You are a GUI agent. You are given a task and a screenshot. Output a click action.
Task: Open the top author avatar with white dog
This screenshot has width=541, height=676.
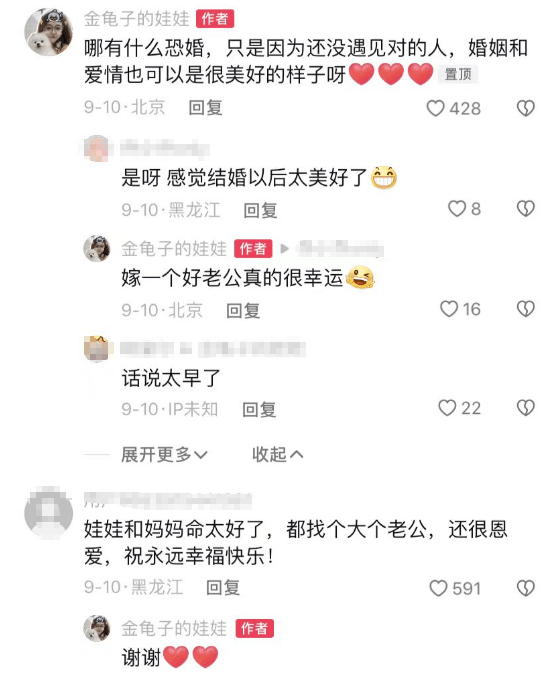(48, 31)
